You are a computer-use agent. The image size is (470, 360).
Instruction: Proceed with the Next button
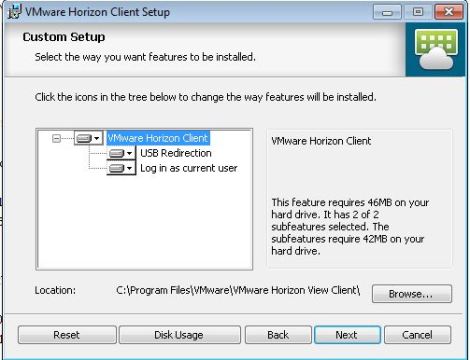click(347, 335)
